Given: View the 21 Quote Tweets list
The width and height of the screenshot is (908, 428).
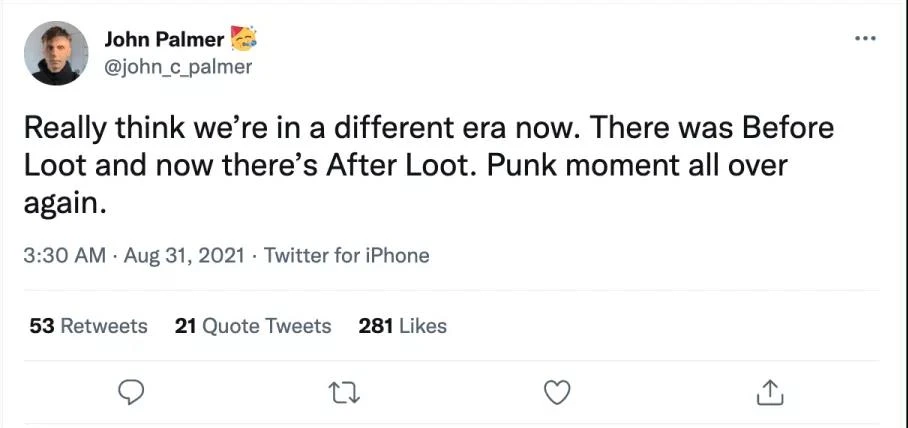Looking at the screenshot, I should pyautogui.click(x=252, y=326).
